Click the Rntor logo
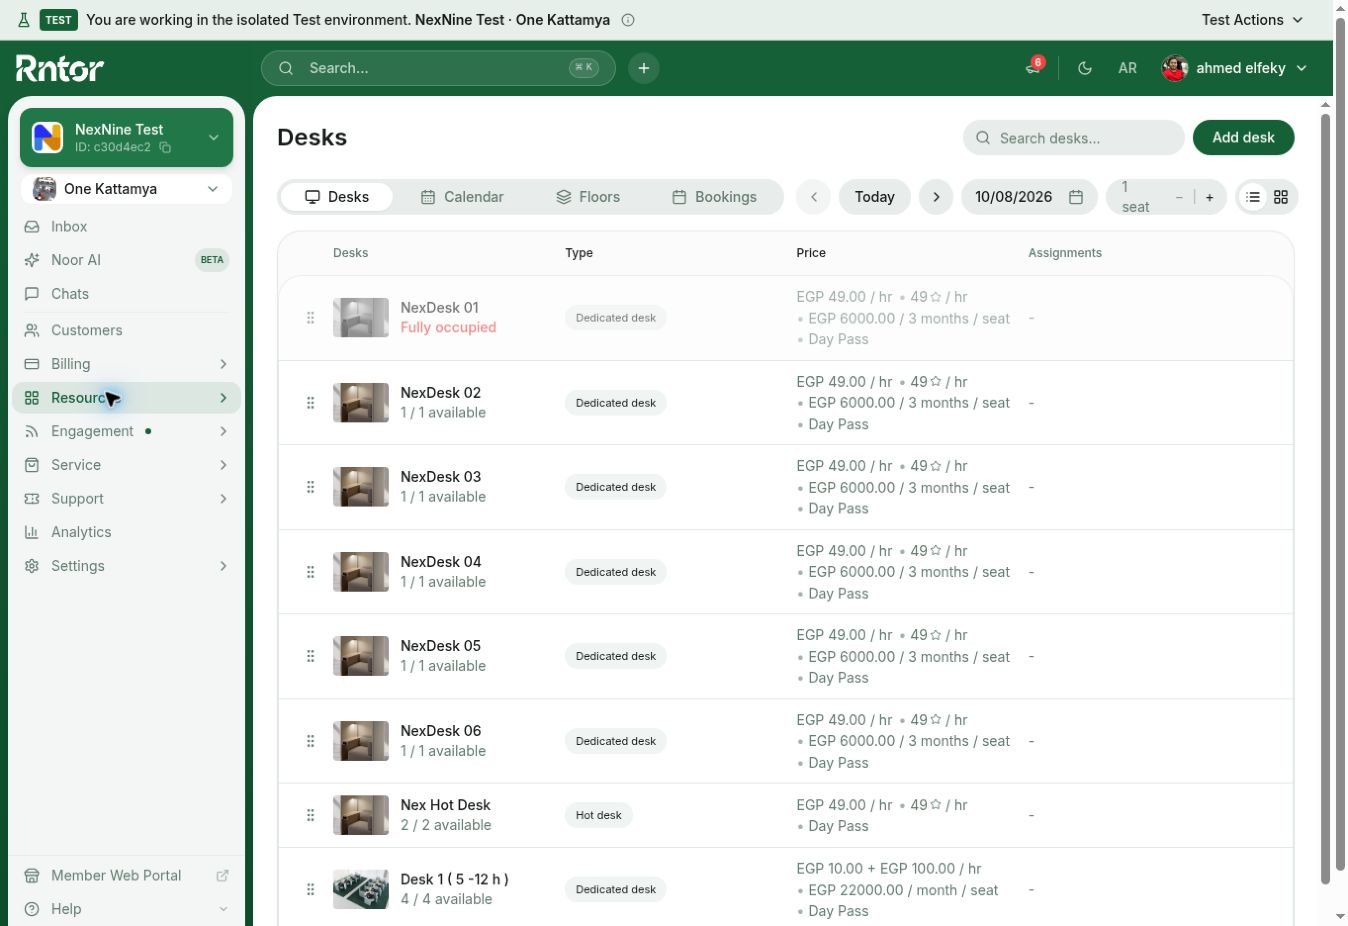Image resolution: width=1348 pixels, height=926 pixels. [60, 68]
